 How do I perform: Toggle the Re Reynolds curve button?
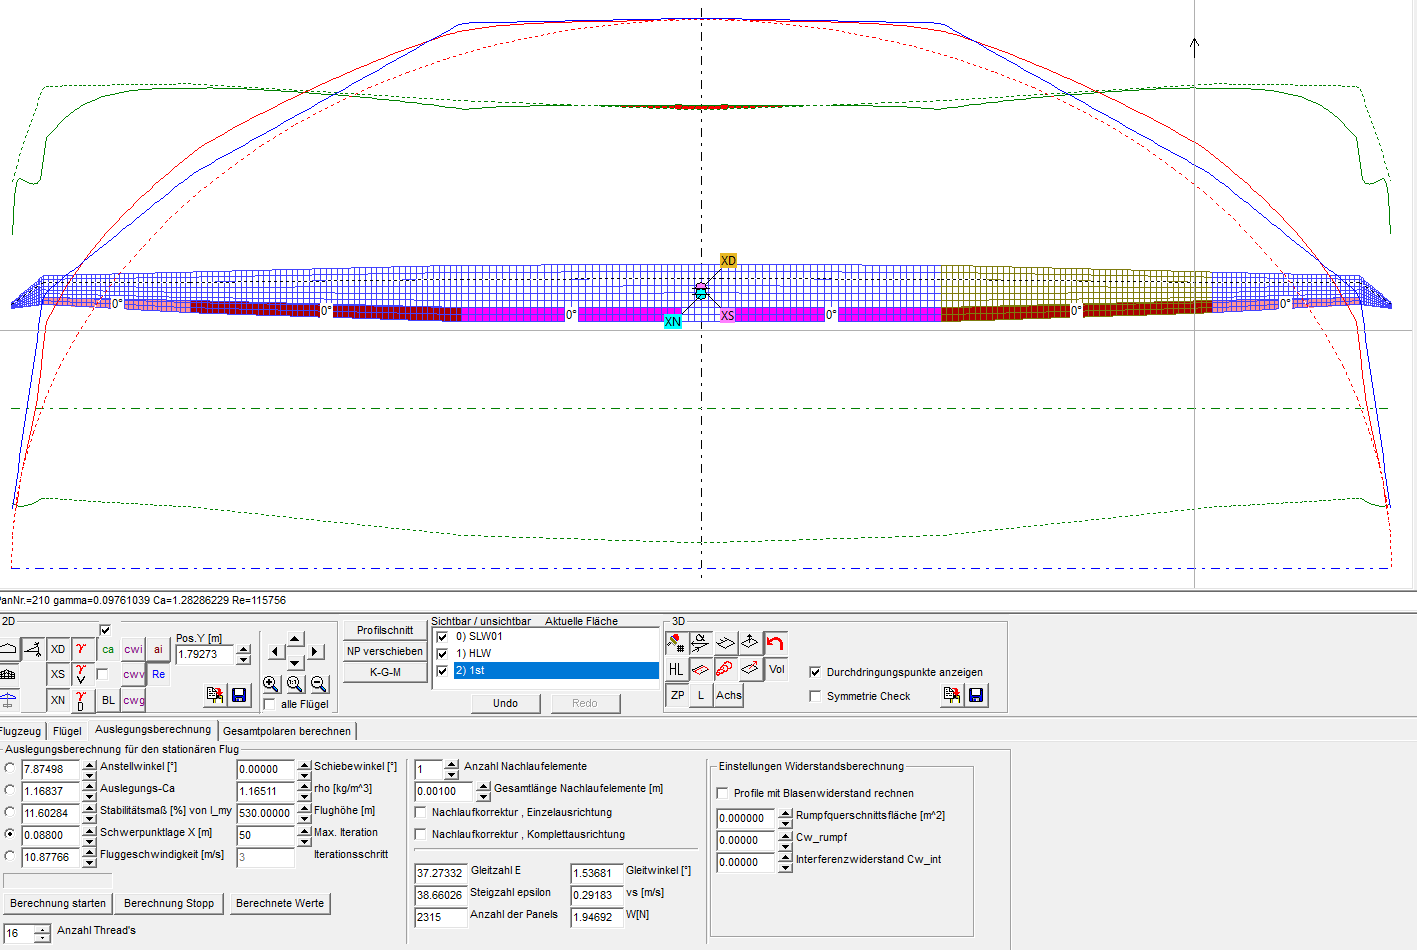coord(159,674)
